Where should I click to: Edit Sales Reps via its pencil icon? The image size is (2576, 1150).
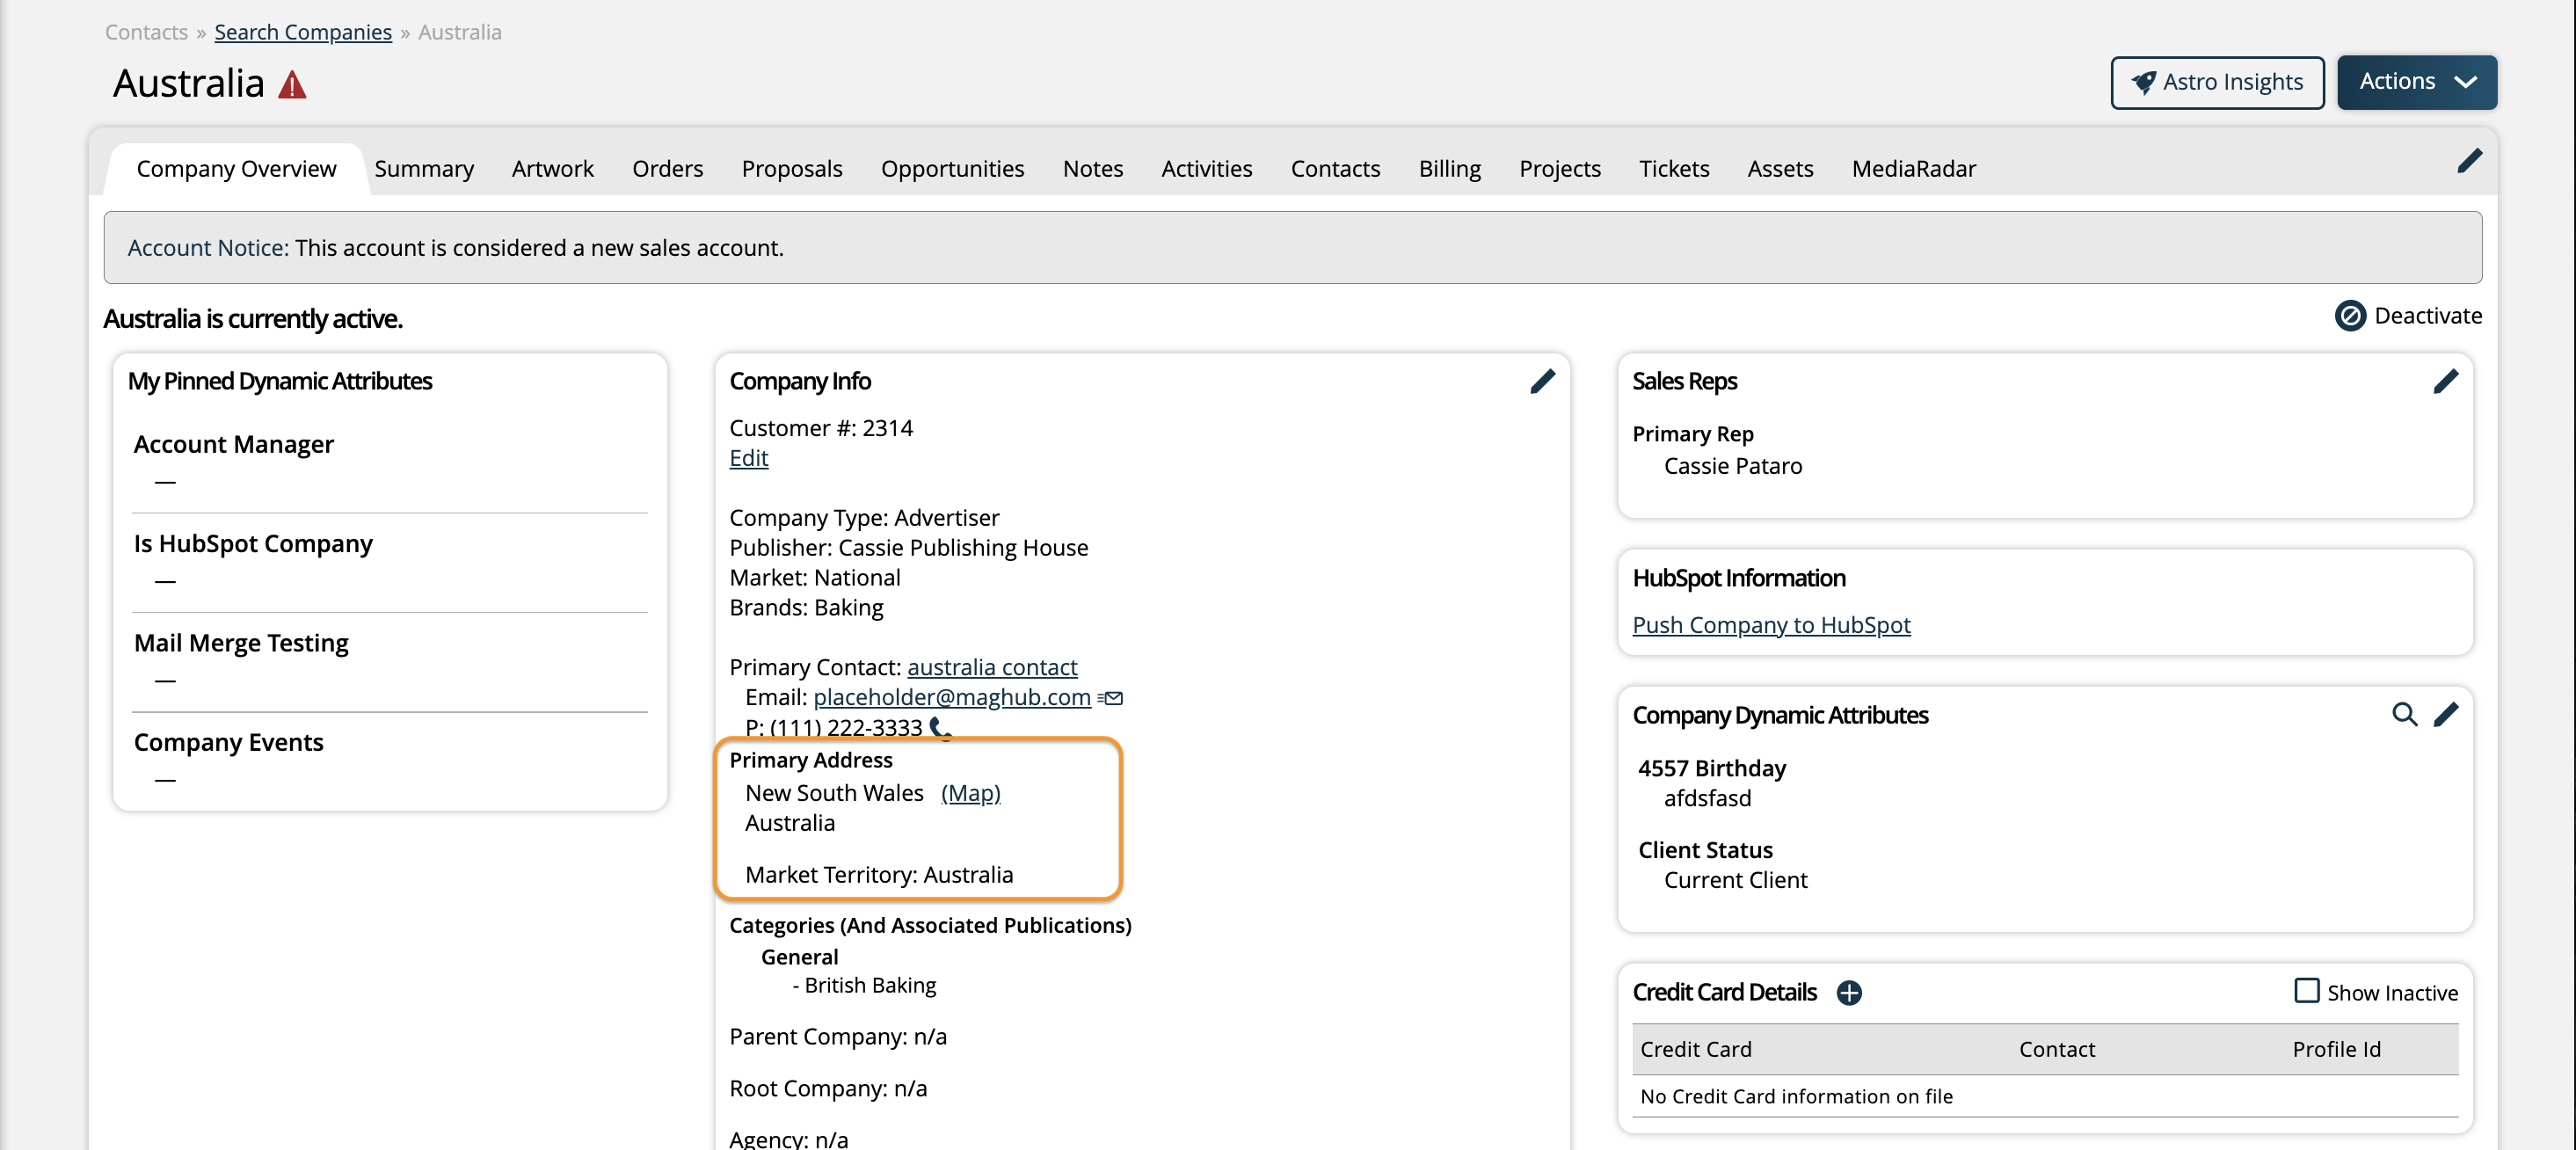pyautogui.click(x=2445, y=381)
